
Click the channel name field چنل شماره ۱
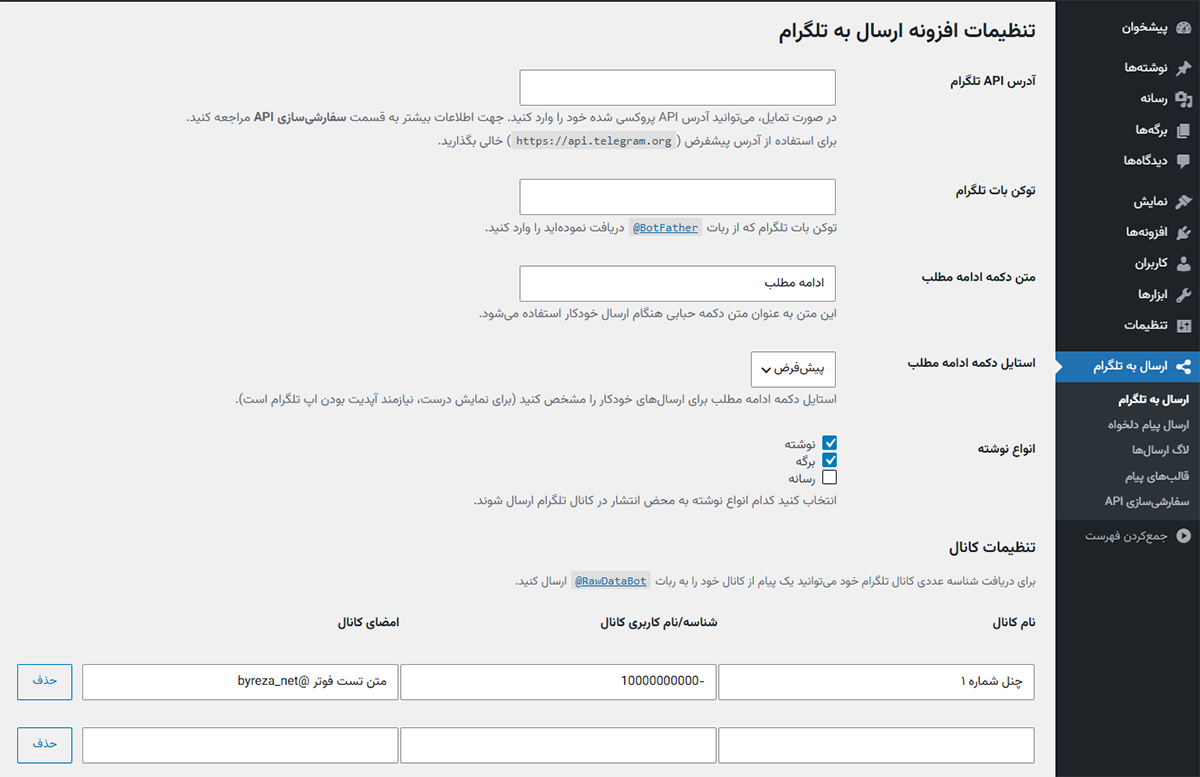pos(877,681)
